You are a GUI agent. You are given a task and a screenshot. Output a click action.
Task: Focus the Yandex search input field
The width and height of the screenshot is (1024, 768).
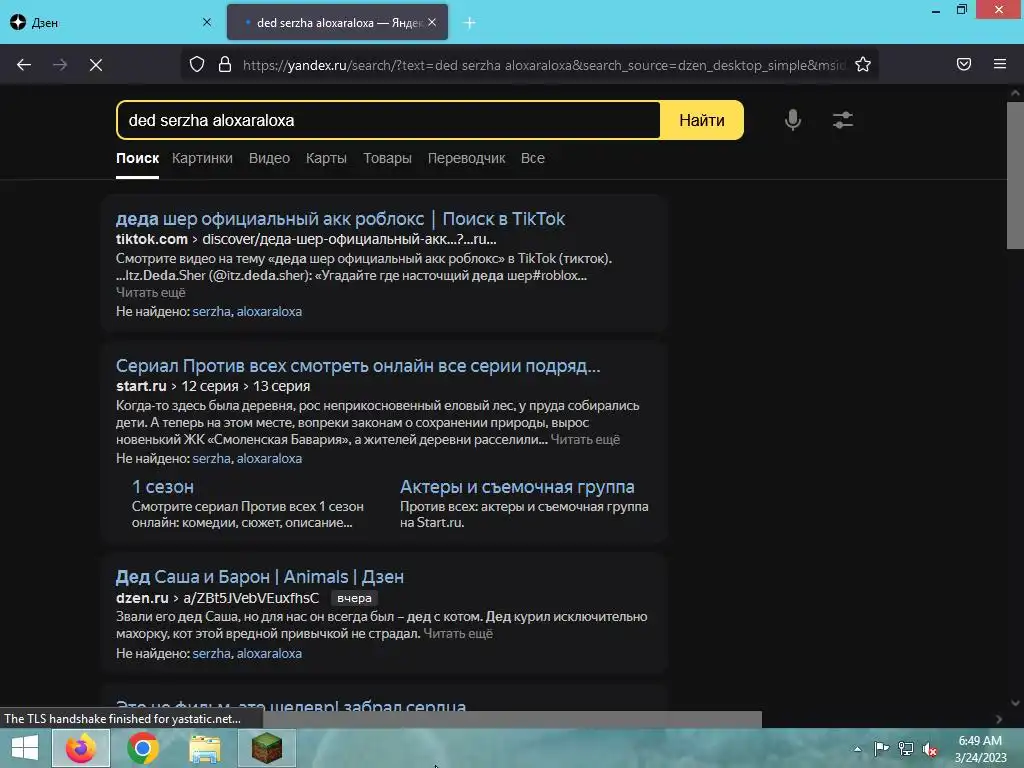point(389,120)
